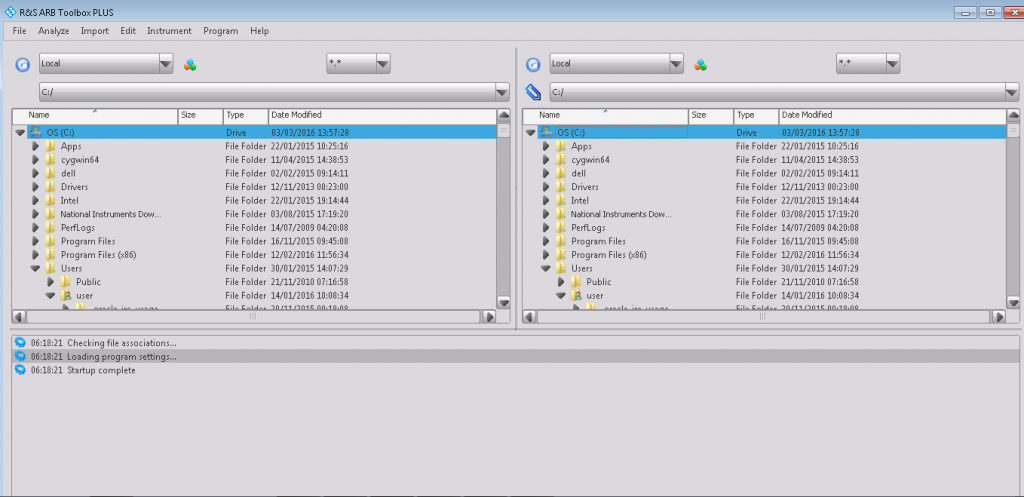
Task: Expand the Drivers folder in left pane
Action: 35,187
